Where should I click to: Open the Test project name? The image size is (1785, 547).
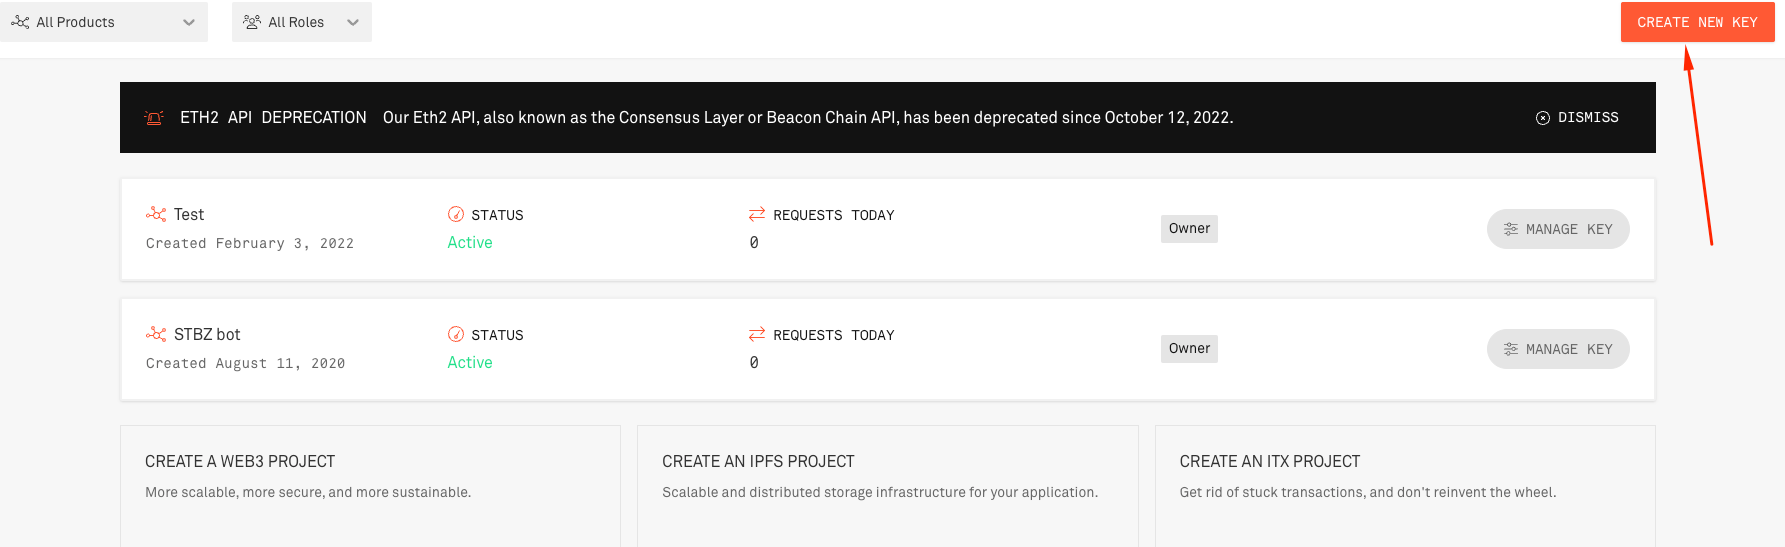click(189, 214)
